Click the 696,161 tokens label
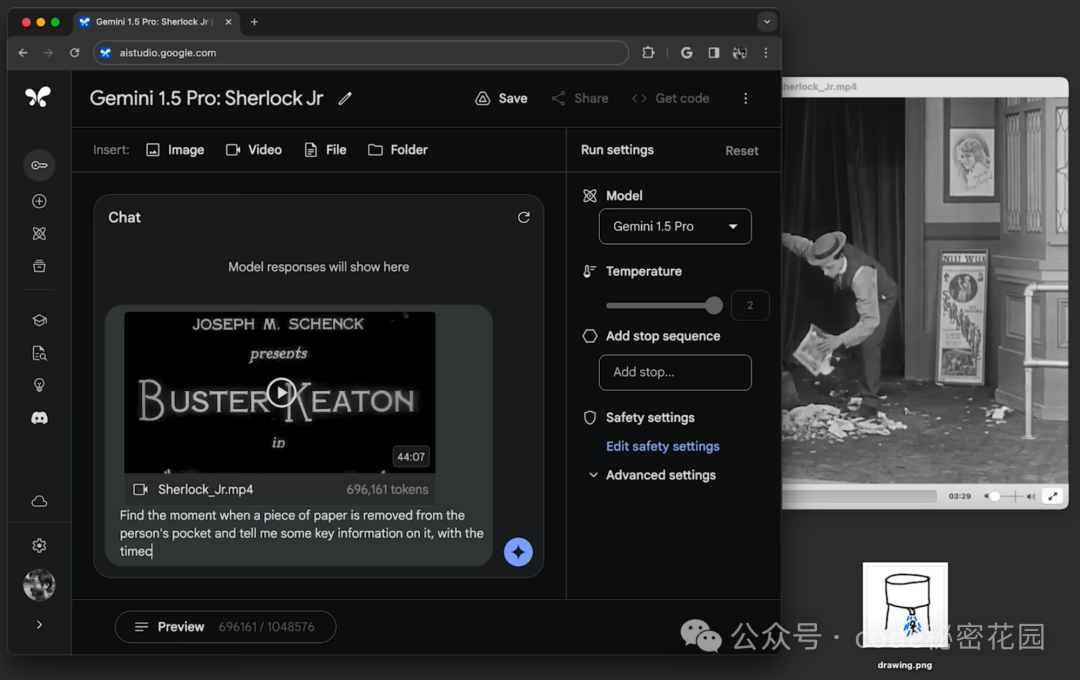 tap(387, 489)
